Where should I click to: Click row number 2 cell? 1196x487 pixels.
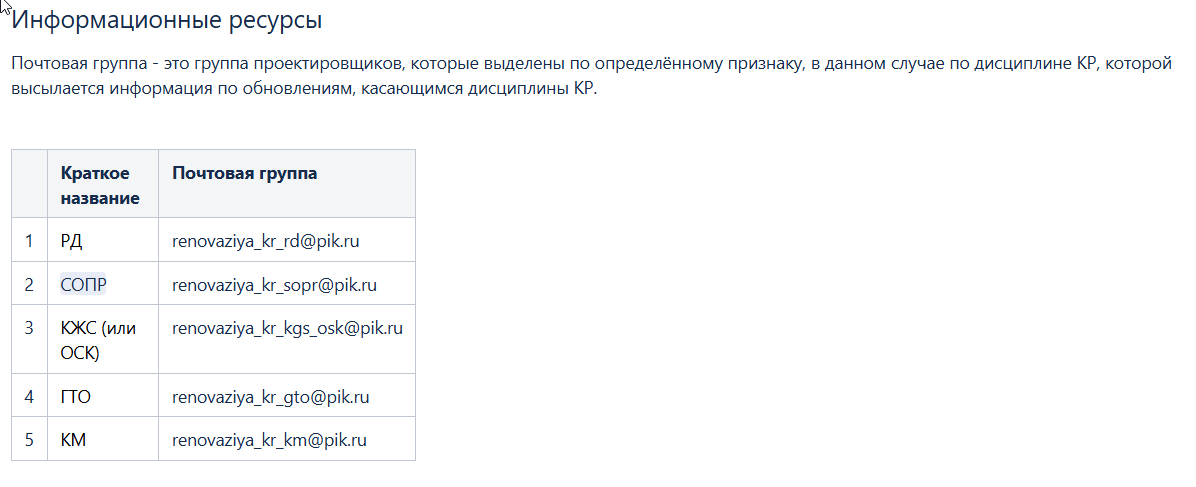pos(30,284)
